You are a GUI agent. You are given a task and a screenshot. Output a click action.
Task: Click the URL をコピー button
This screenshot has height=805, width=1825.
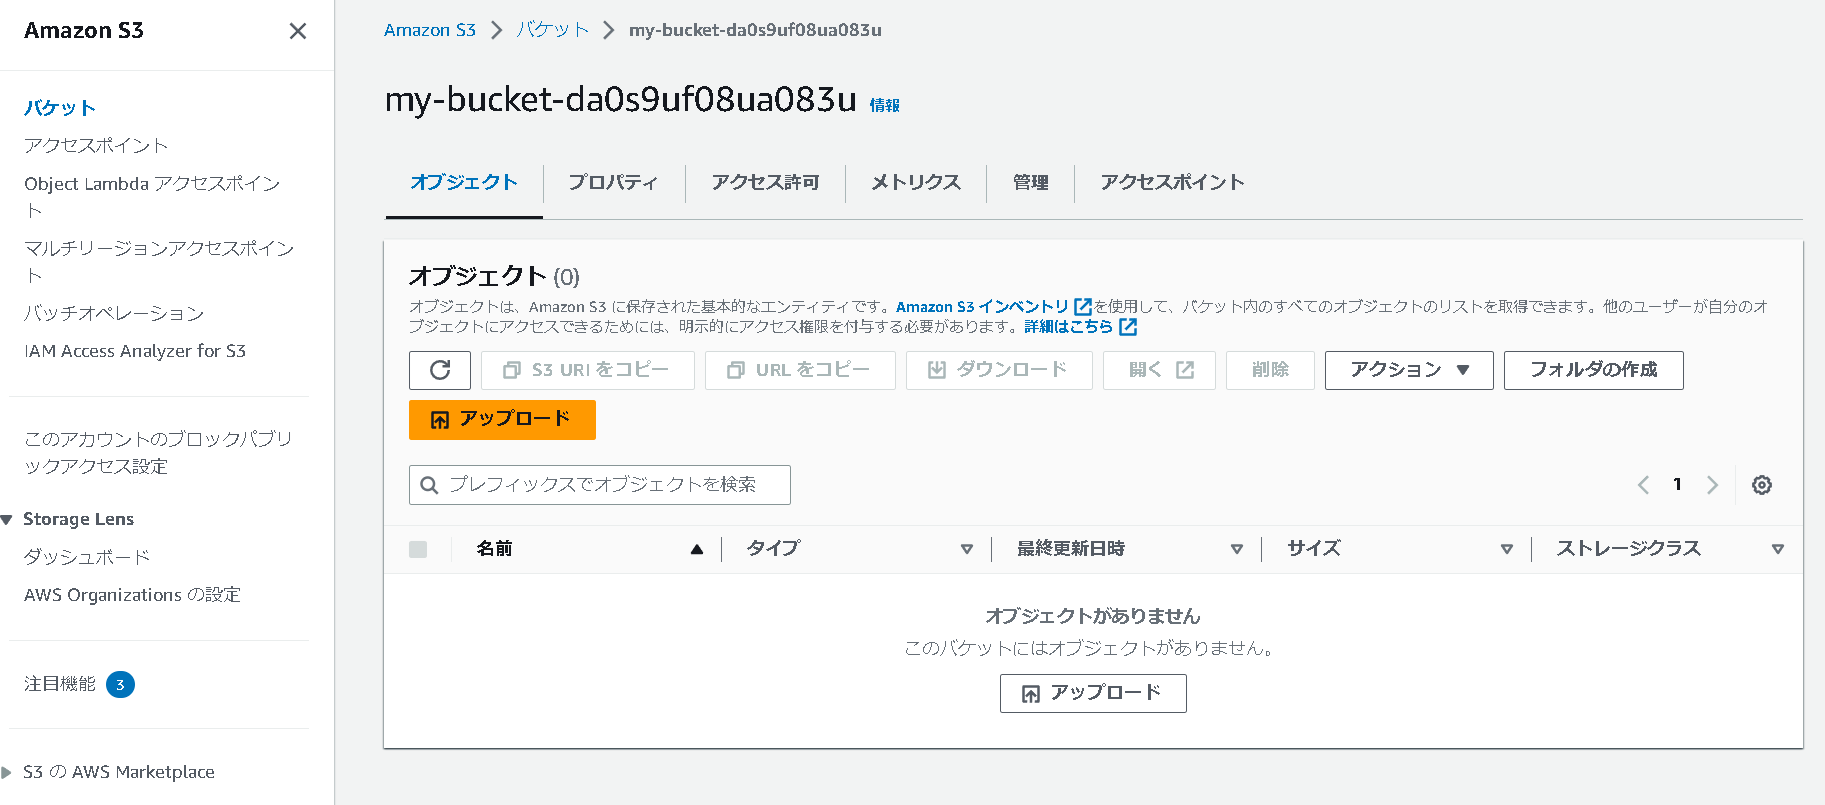800,370
